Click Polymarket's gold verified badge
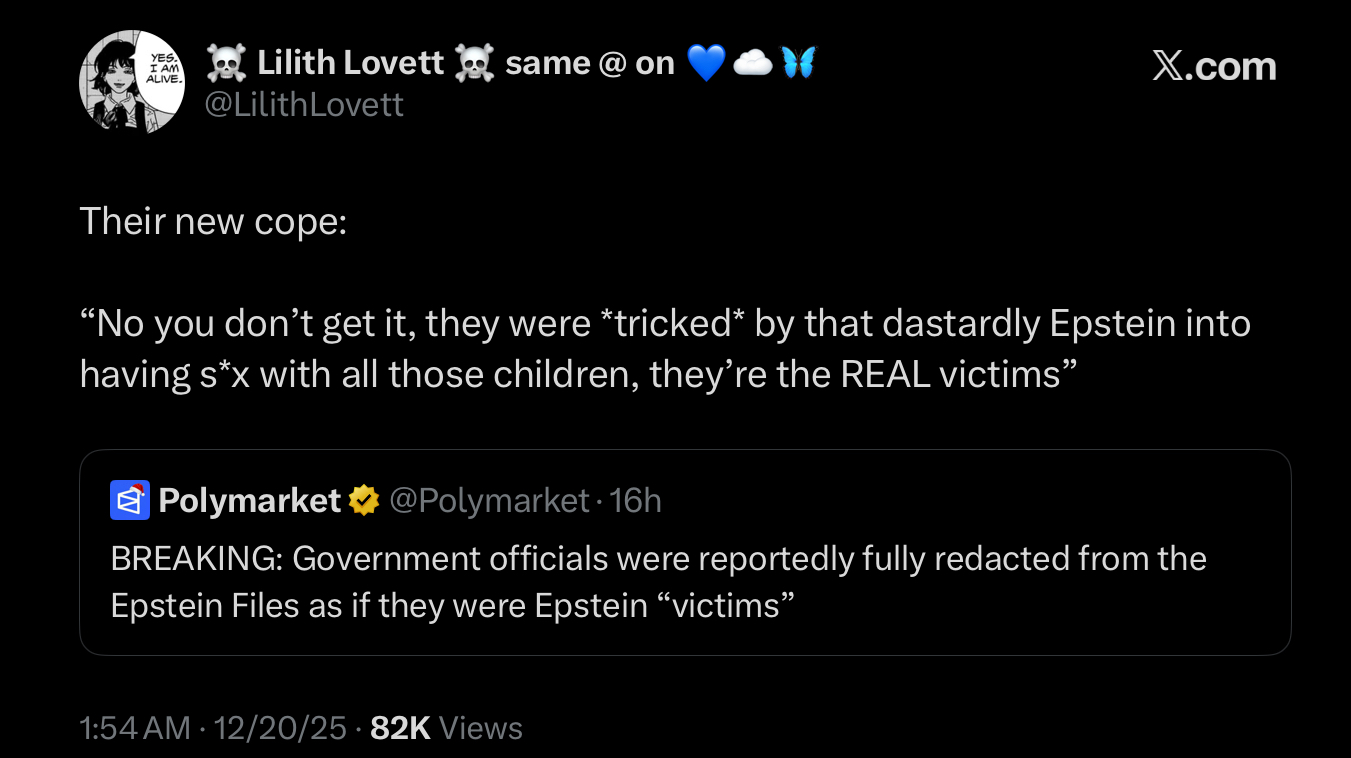1351x758 pixels. coord(363,500)
